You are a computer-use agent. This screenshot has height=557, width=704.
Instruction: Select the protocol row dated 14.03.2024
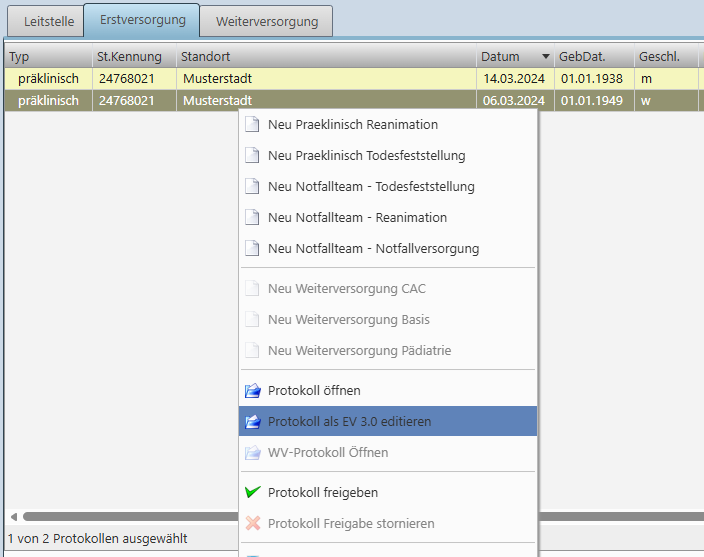(x=300, y=78)
